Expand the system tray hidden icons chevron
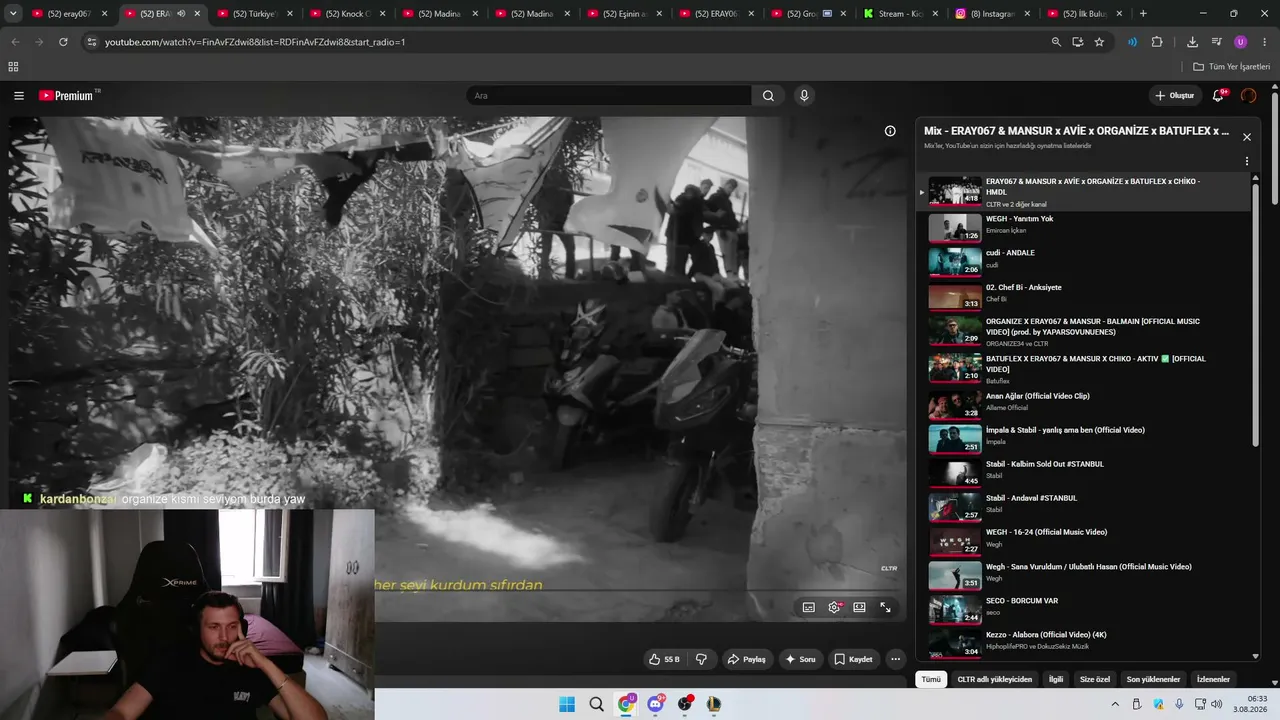The width and height of the screenshot is (1280, 720). pos(1115,704)
